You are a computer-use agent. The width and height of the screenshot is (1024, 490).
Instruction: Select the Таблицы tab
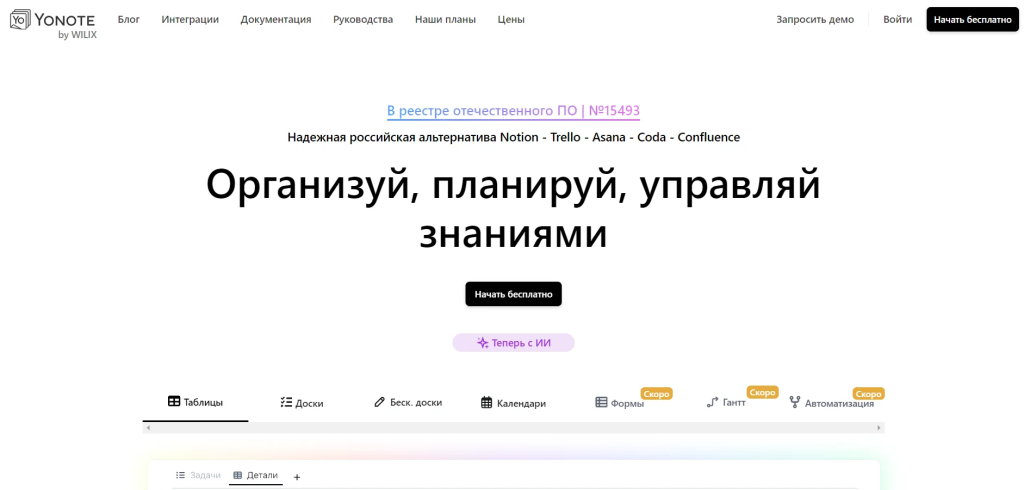tap(195, 402)
